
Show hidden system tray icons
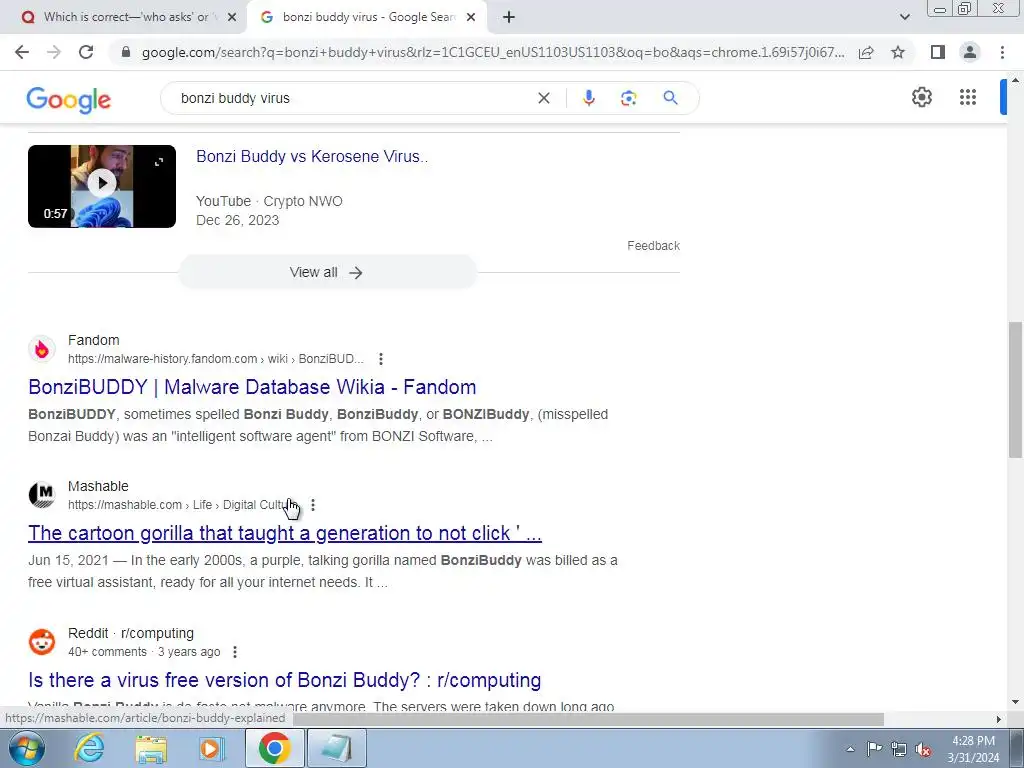pos(850,749)
